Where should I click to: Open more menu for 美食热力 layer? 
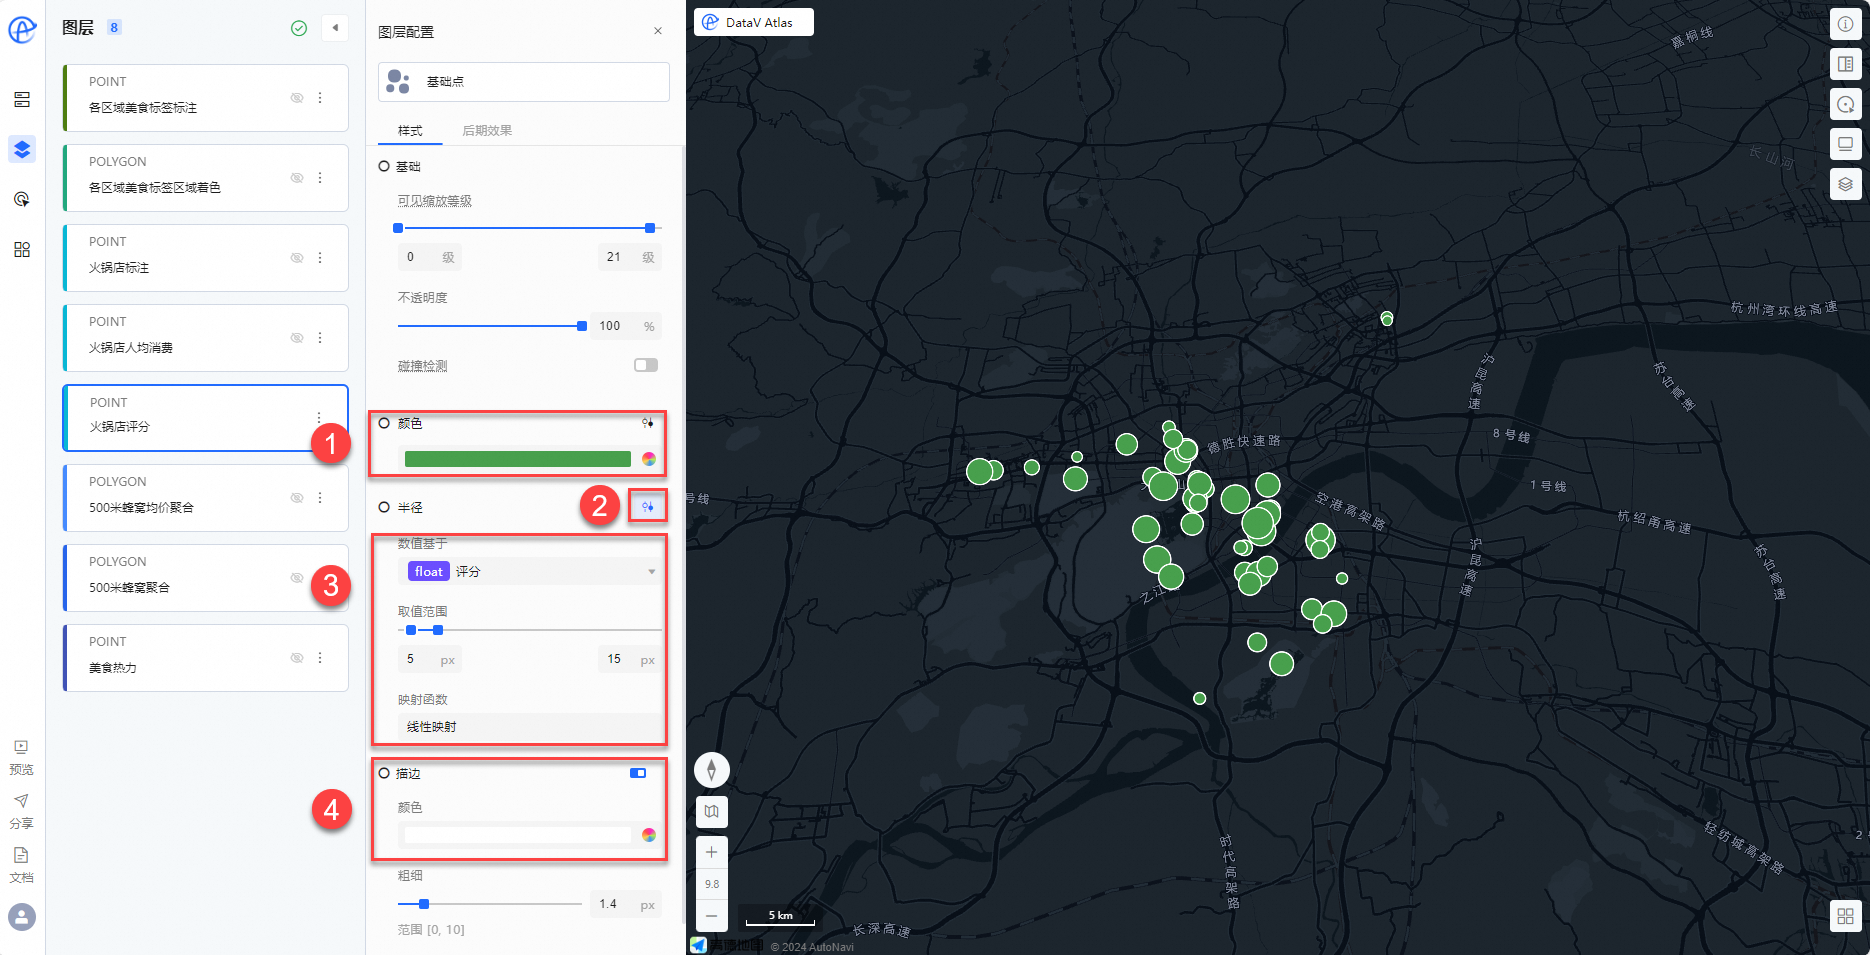pyautogui.click(x=320, y=658)
